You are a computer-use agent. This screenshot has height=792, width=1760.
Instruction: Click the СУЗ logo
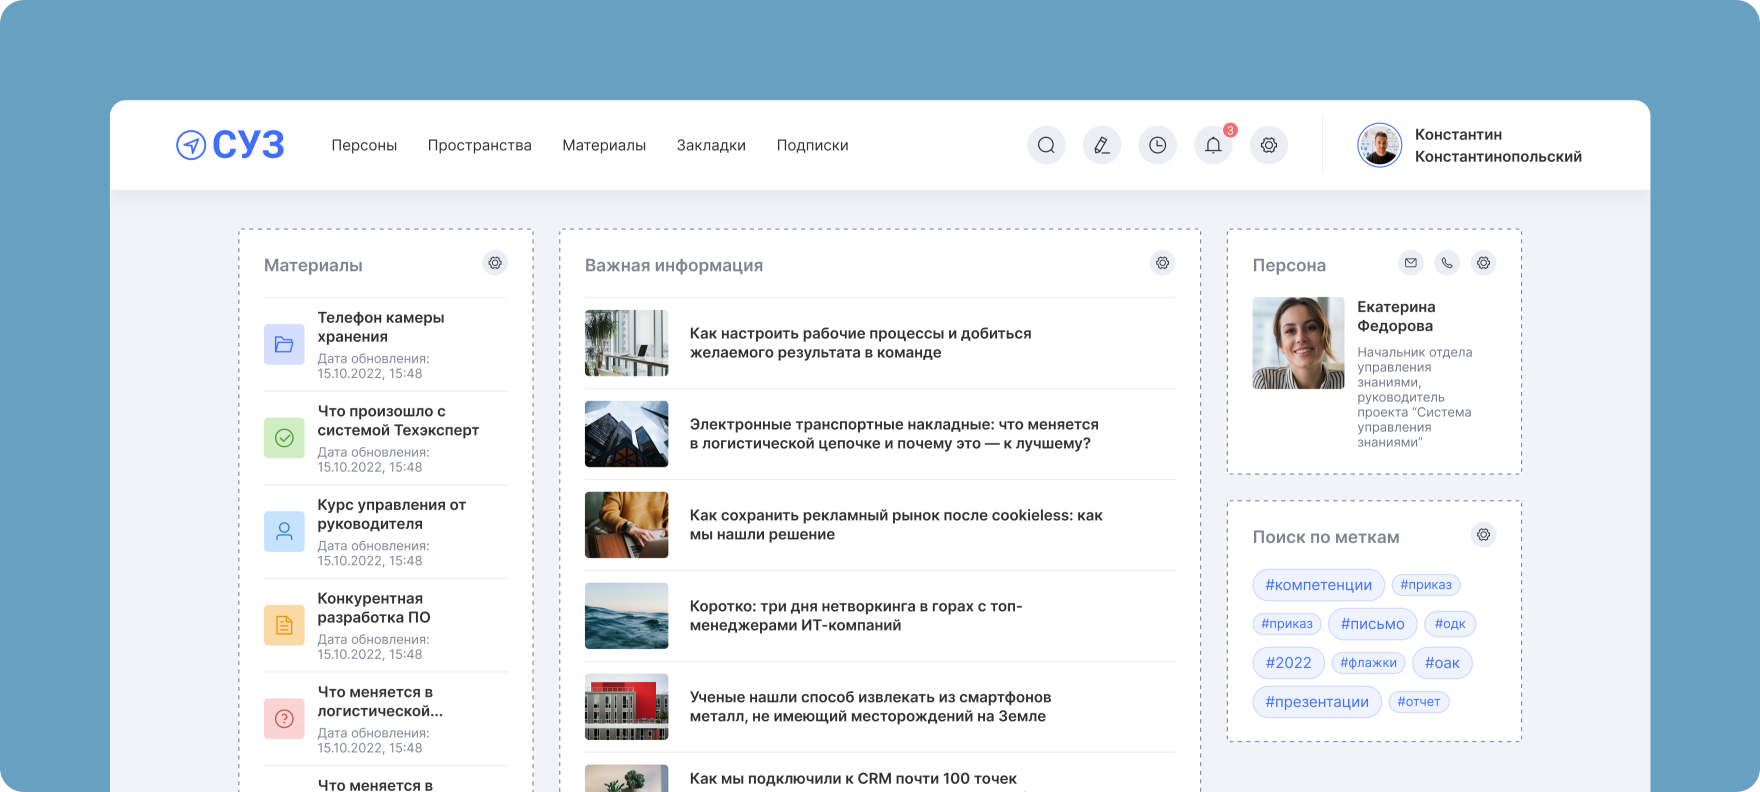pos(230,145)
